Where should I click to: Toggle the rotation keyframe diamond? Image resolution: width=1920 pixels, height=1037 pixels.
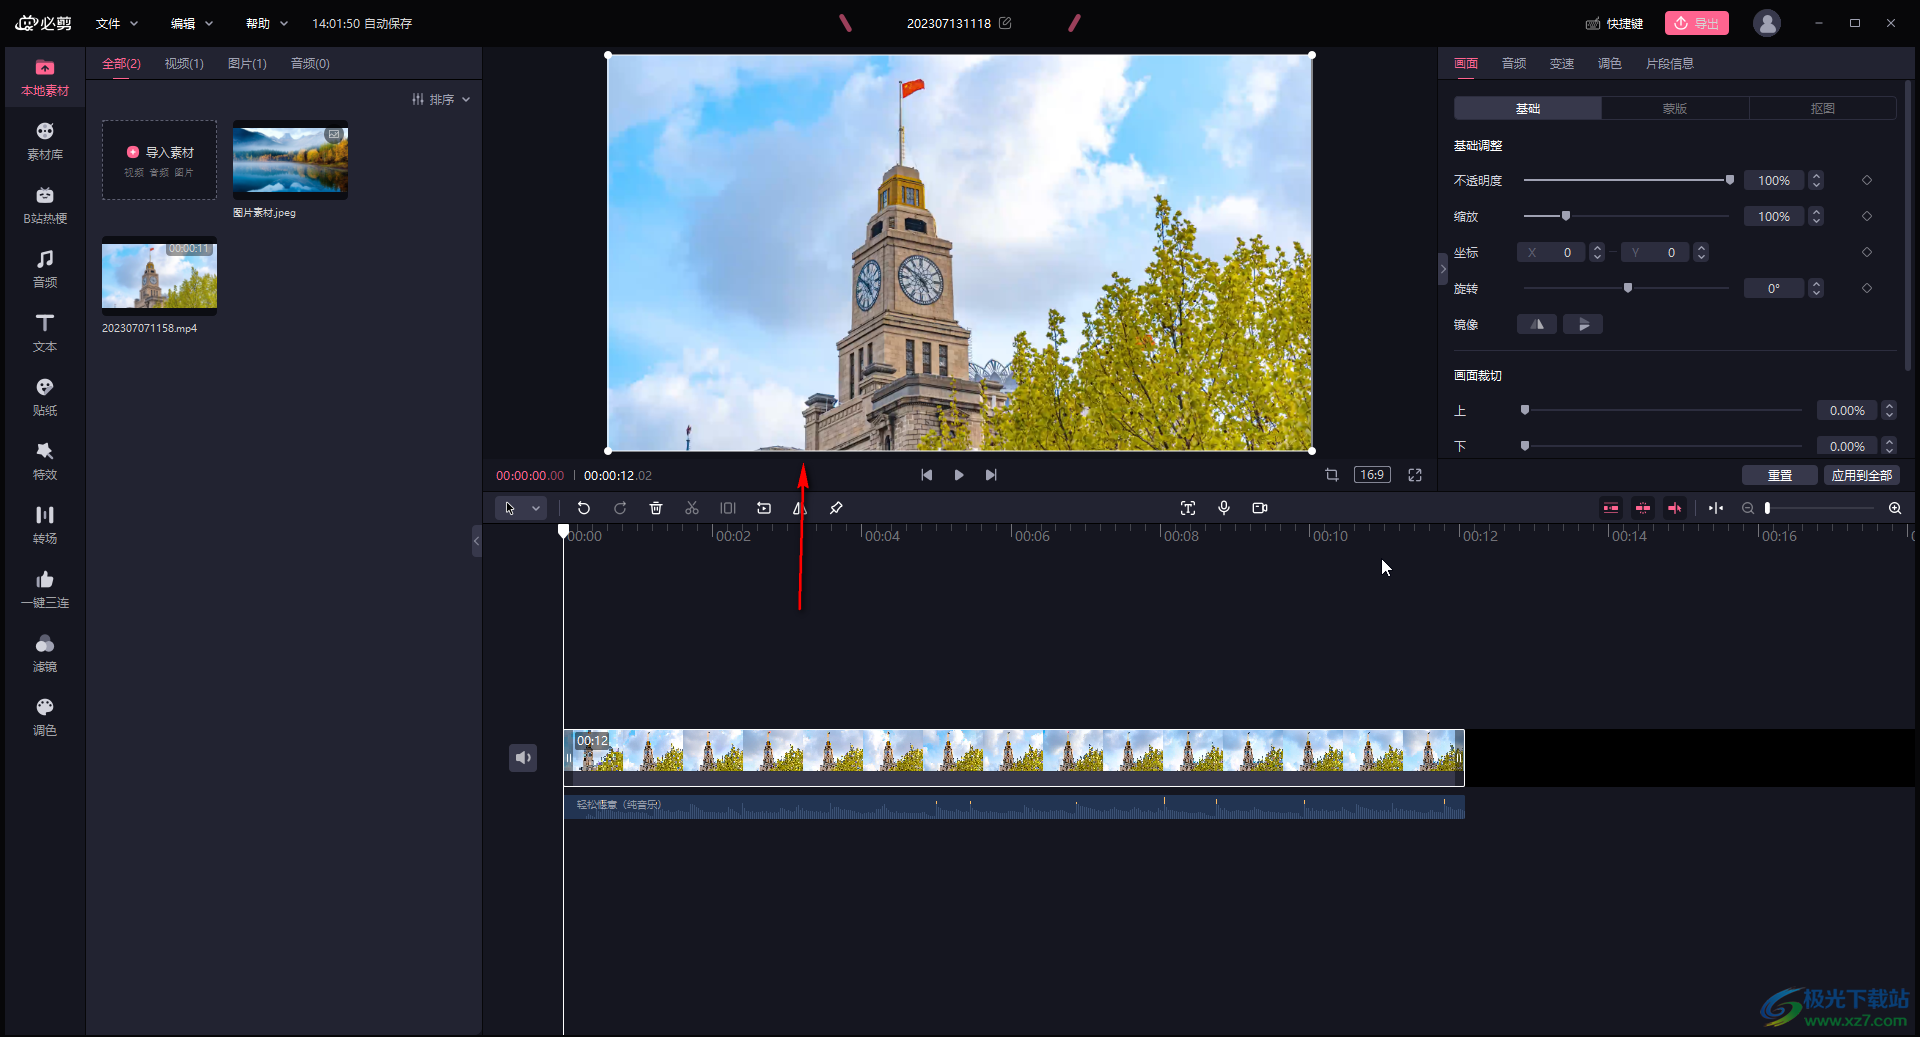click(1867, 288)
